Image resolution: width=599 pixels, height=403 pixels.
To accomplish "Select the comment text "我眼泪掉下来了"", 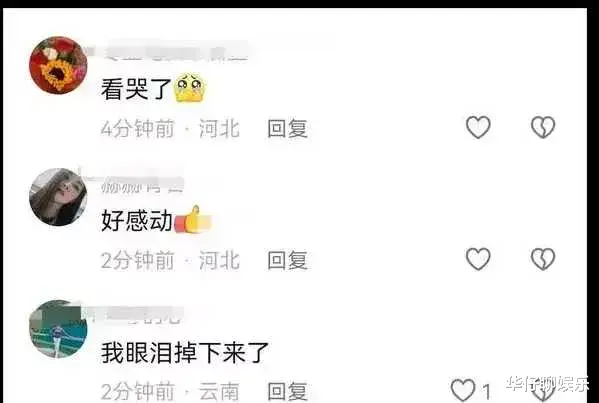I will coord(185,353).
